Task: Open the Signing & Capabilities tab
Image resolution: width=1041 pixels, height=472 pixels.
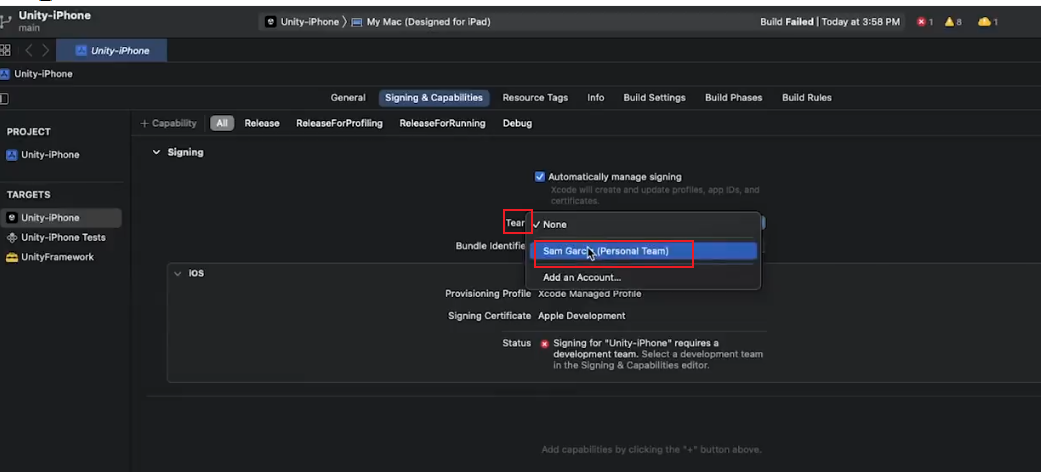Action: tap(434, 98)
